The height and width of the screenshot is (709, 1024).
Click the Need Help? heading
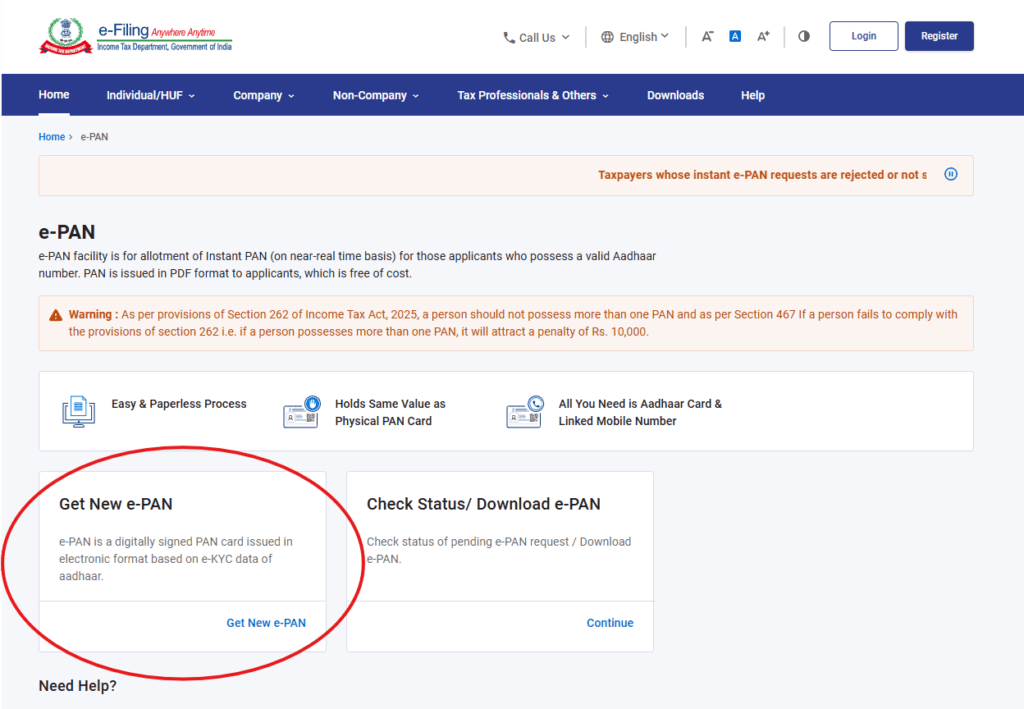tap(78, 685)
